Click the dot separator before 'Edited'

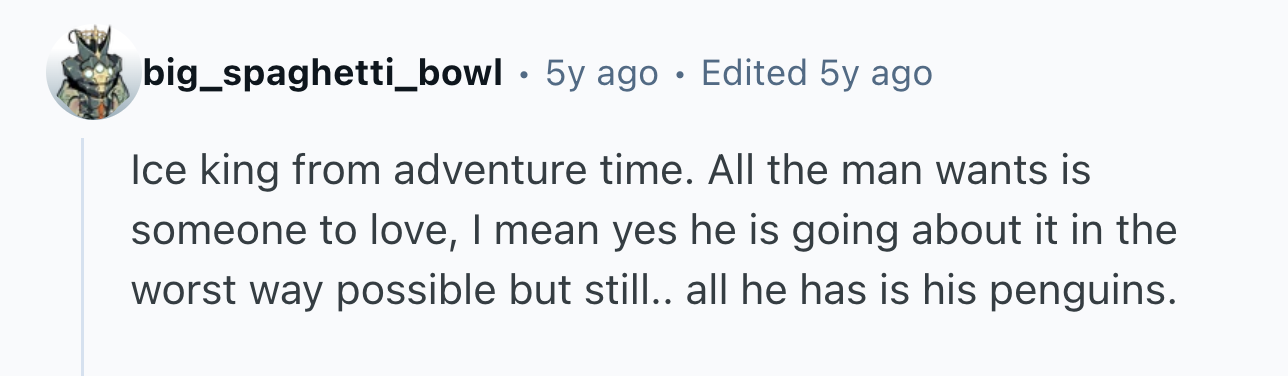[x=681, y=74]
